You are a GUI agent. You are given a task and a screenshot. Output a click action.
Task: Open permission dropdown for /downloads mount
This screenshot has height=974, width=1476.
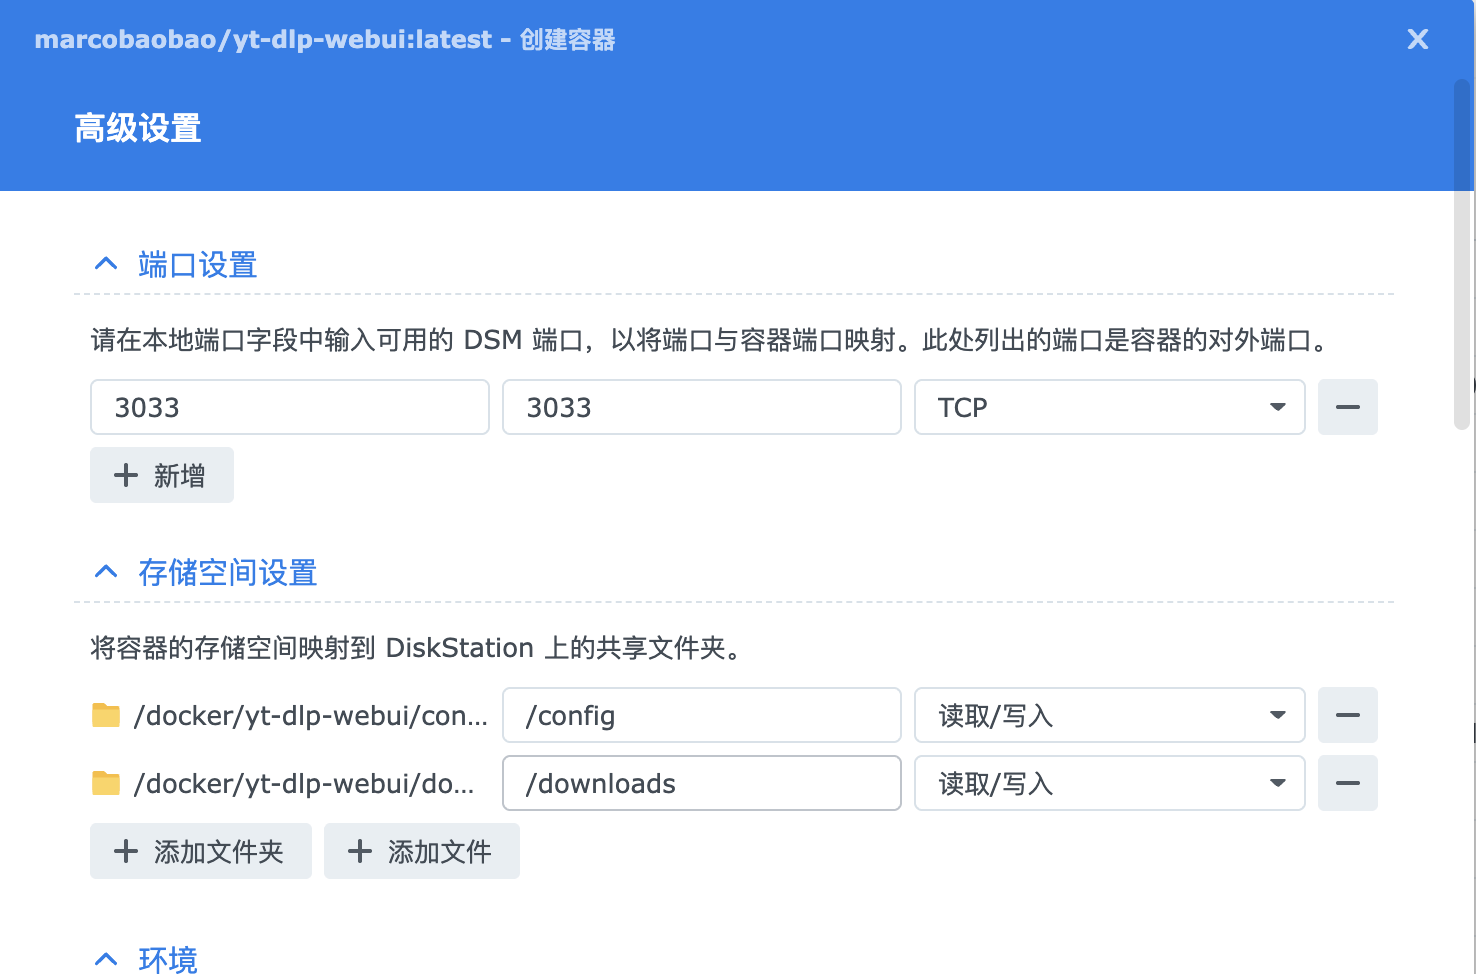coord(1109,783)
